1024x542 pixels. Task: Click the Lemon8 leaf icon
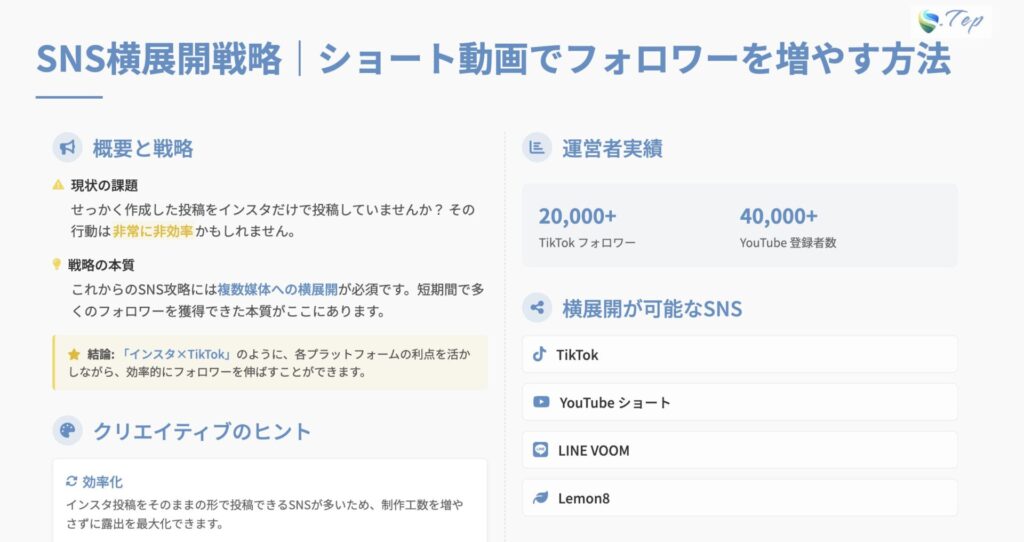tap(541, 498)
